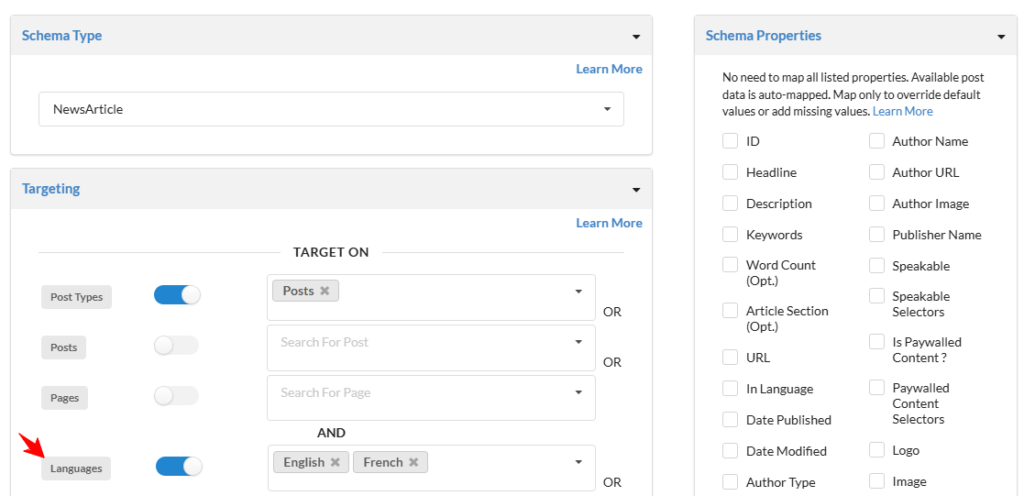Click the Search For Page field
The width and height of the screenshot is (1024, 496).
(420, 393)
